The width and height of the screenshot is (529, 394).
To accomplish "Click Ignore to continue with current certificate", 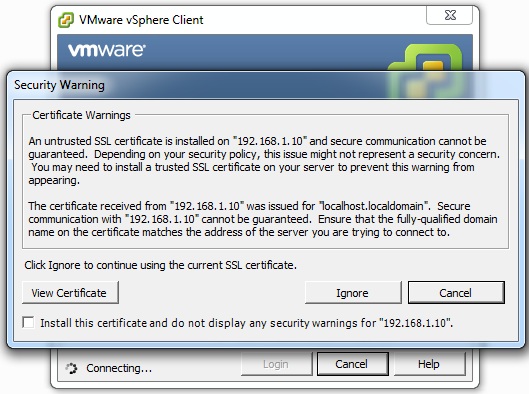I will pyautogui.click(x=353, y=292).
